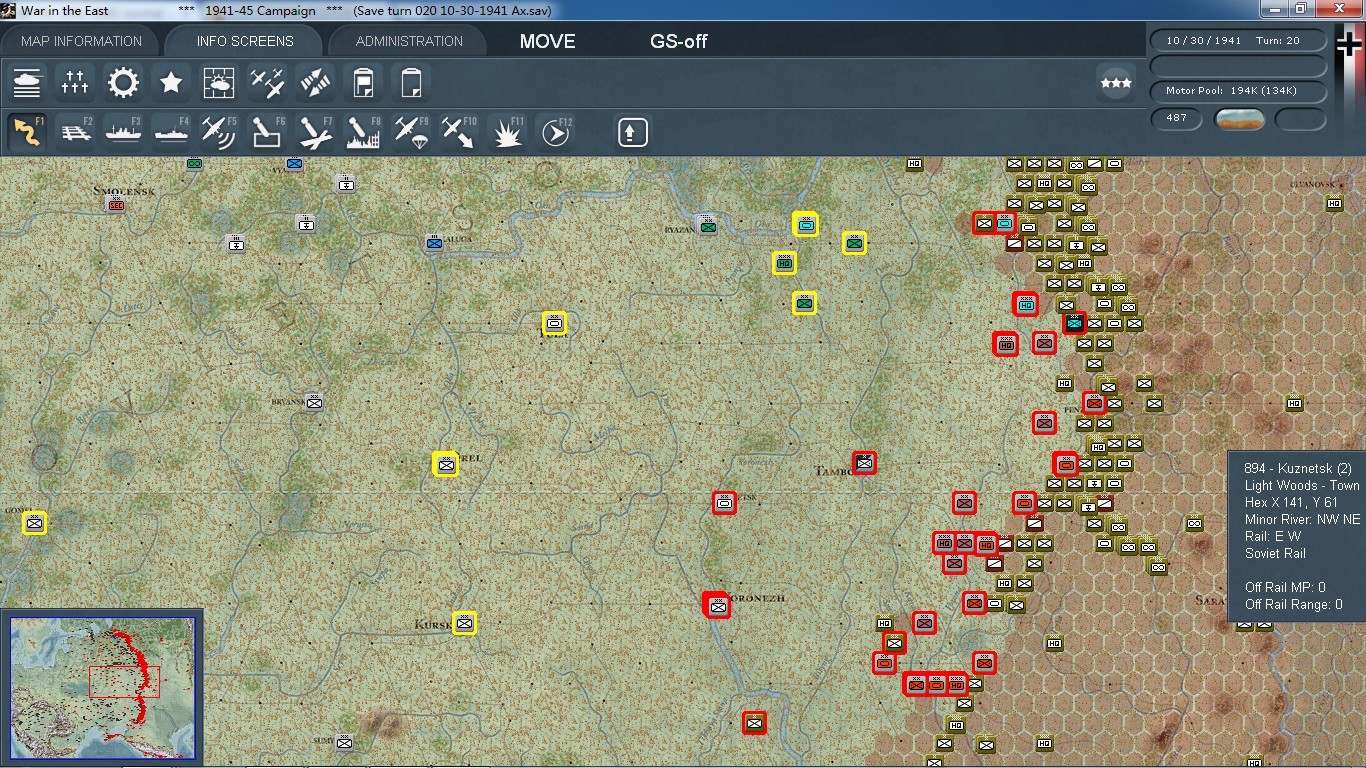Click the 'Off Rail Range: 0' line
This screenshot has height=768, width=1366.
pos(1294,604)
